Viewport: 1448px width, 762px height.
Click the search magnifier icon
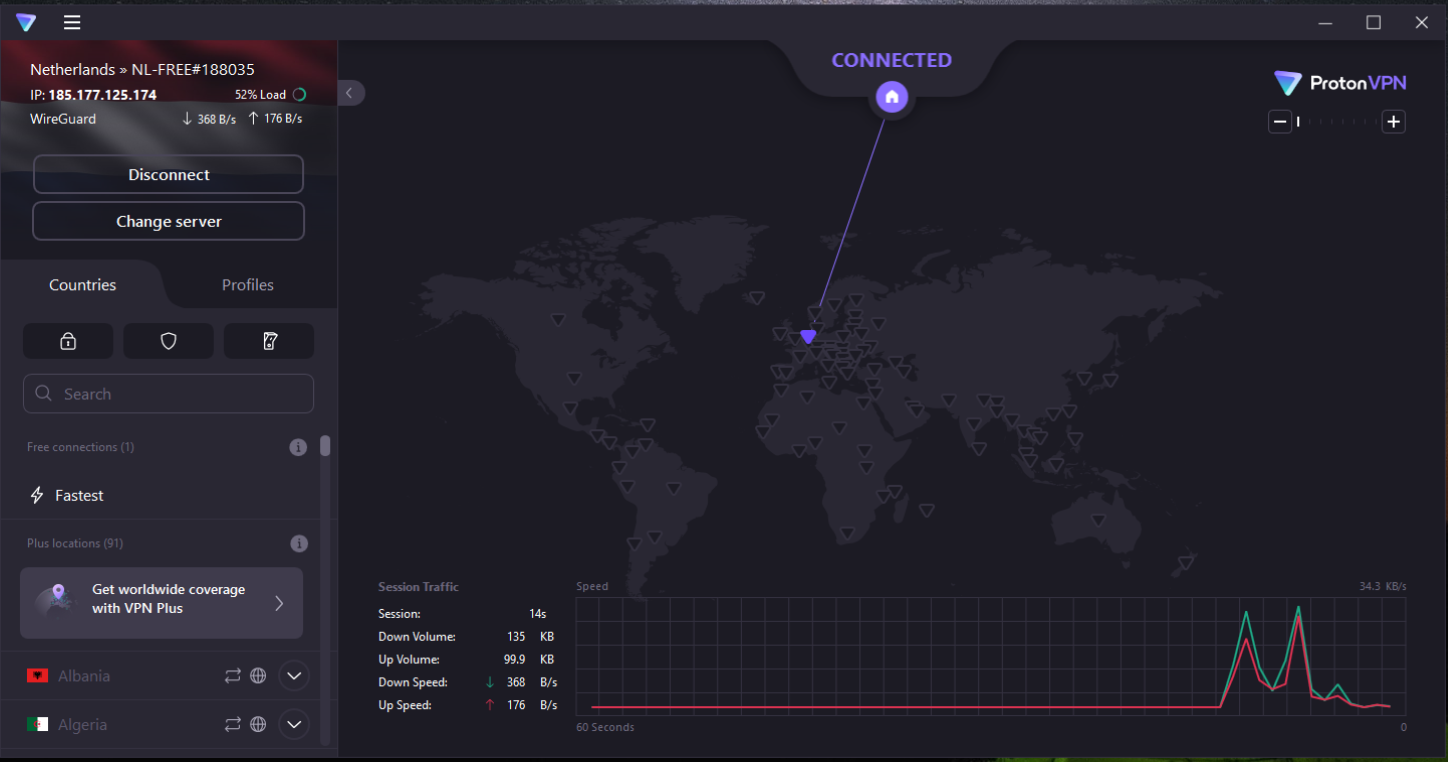pos(44,394)
